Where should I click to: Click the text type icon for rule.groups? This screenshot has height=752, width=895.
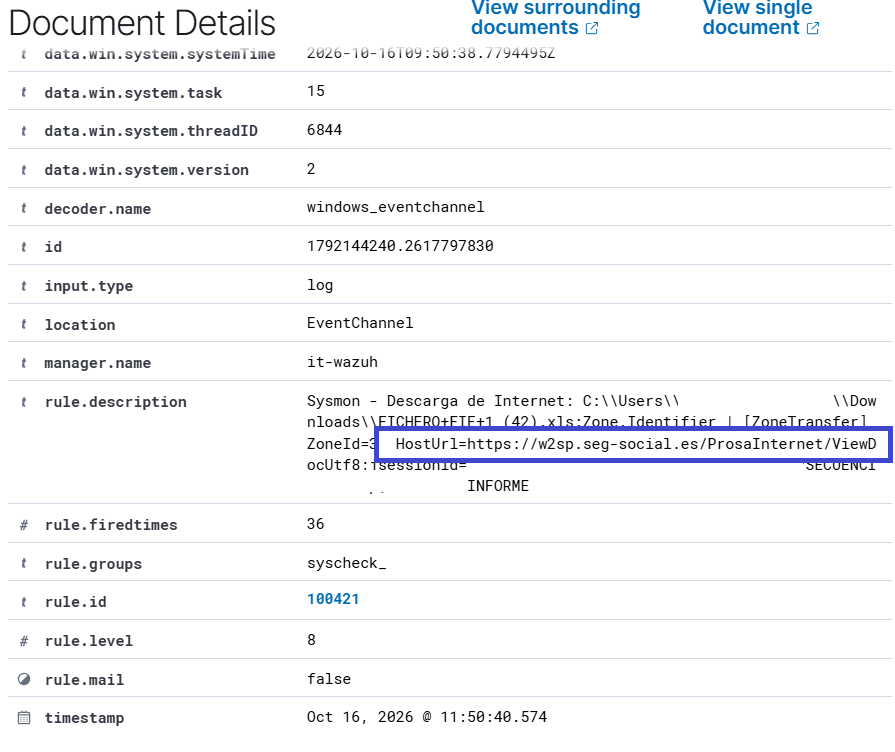click(23, 563)
